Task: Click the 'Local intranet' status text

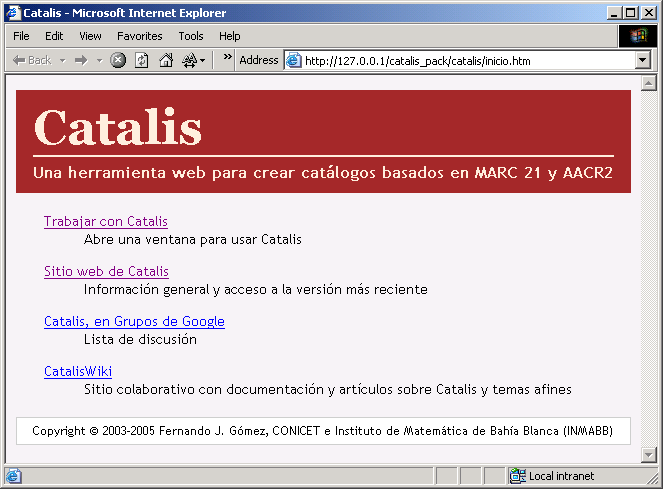Action: [561, 476]
